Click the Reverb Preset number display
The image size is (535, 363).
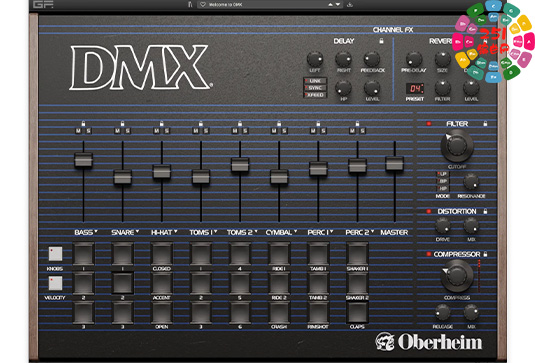pyautogui.click(x=415, y=89)
